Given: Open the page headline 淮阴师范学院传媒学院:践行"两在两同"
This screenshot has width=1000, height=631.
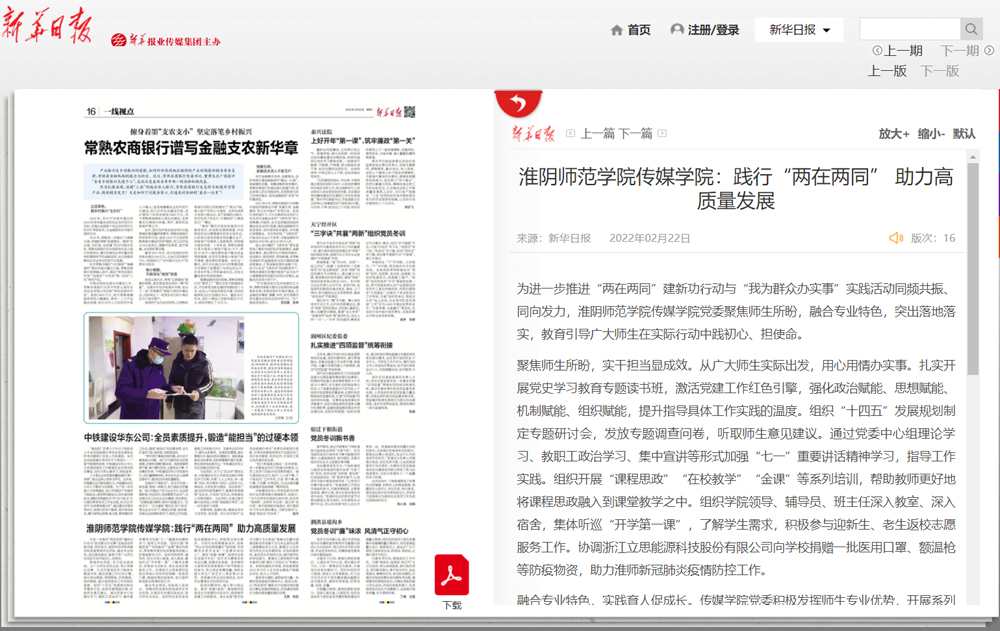Looking at the screenshot, I should click(191, 528).
